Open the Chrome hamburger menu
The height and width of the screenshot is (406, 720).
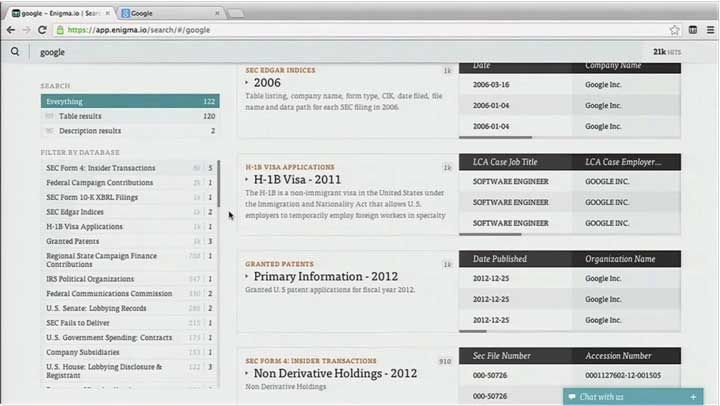(710, 30)
